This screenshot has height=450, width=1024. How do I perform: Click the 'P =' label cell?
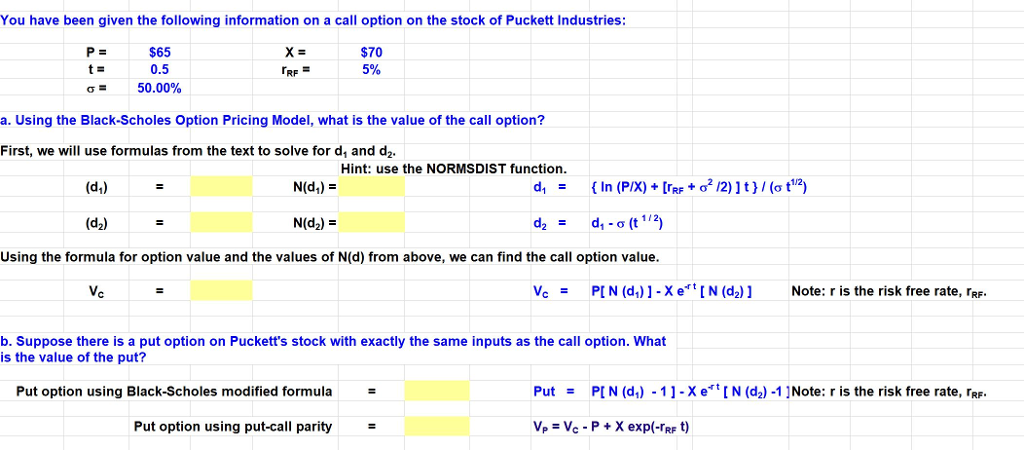[x=96, y=53]
